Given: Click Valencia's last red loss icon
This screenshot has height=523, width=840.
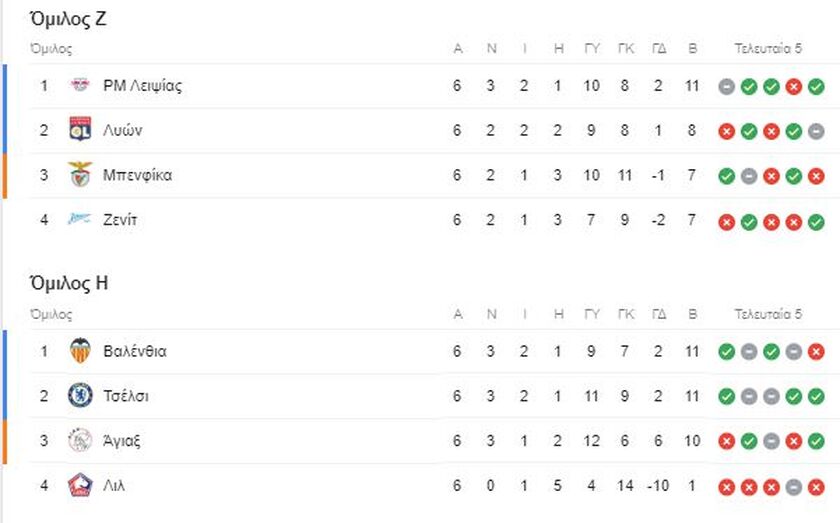Looking at the screenshot, I should coord(816,352).
